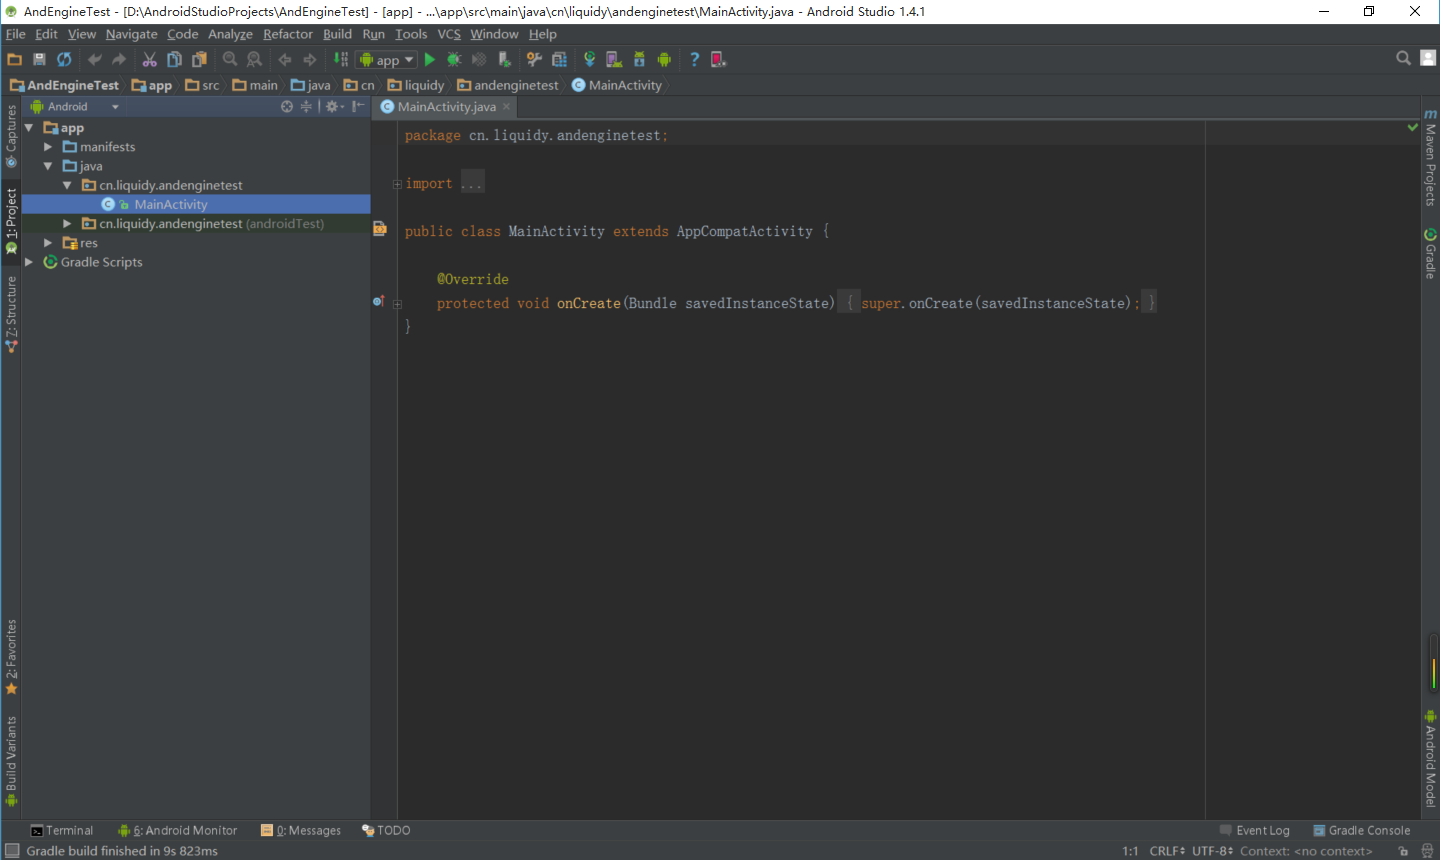Open Android Device Monitor icon
The width and height of the screenshot is (1440, 860).
pos(664,60)
